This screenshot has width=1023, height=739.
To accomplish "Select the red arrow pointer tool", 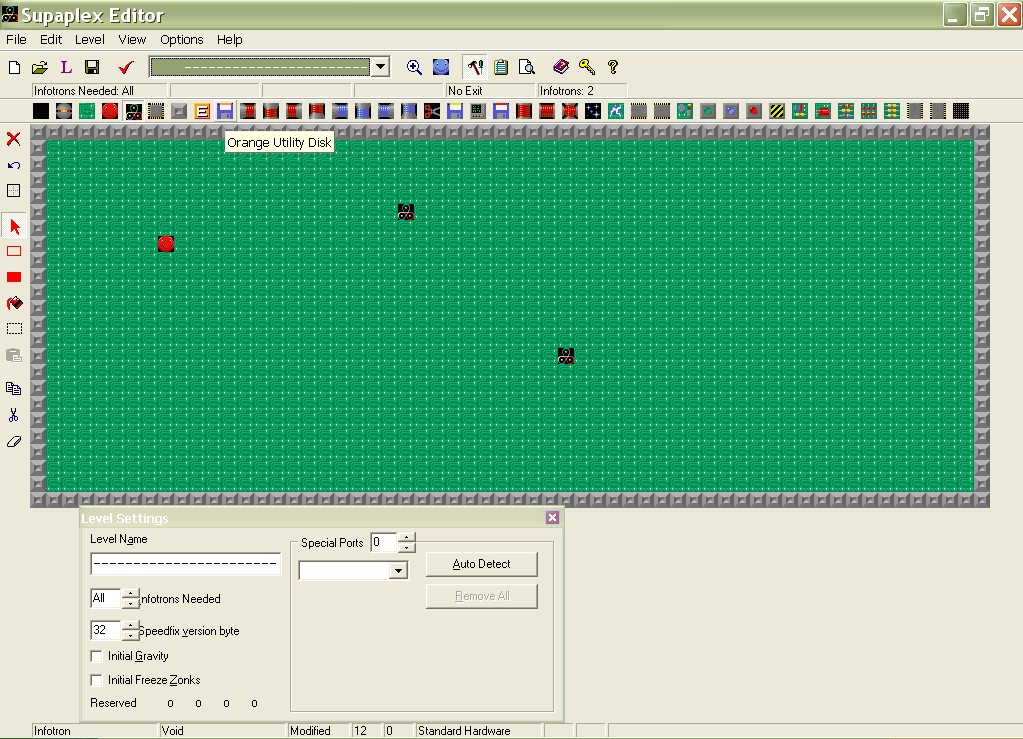I will [x=14, y=227].
